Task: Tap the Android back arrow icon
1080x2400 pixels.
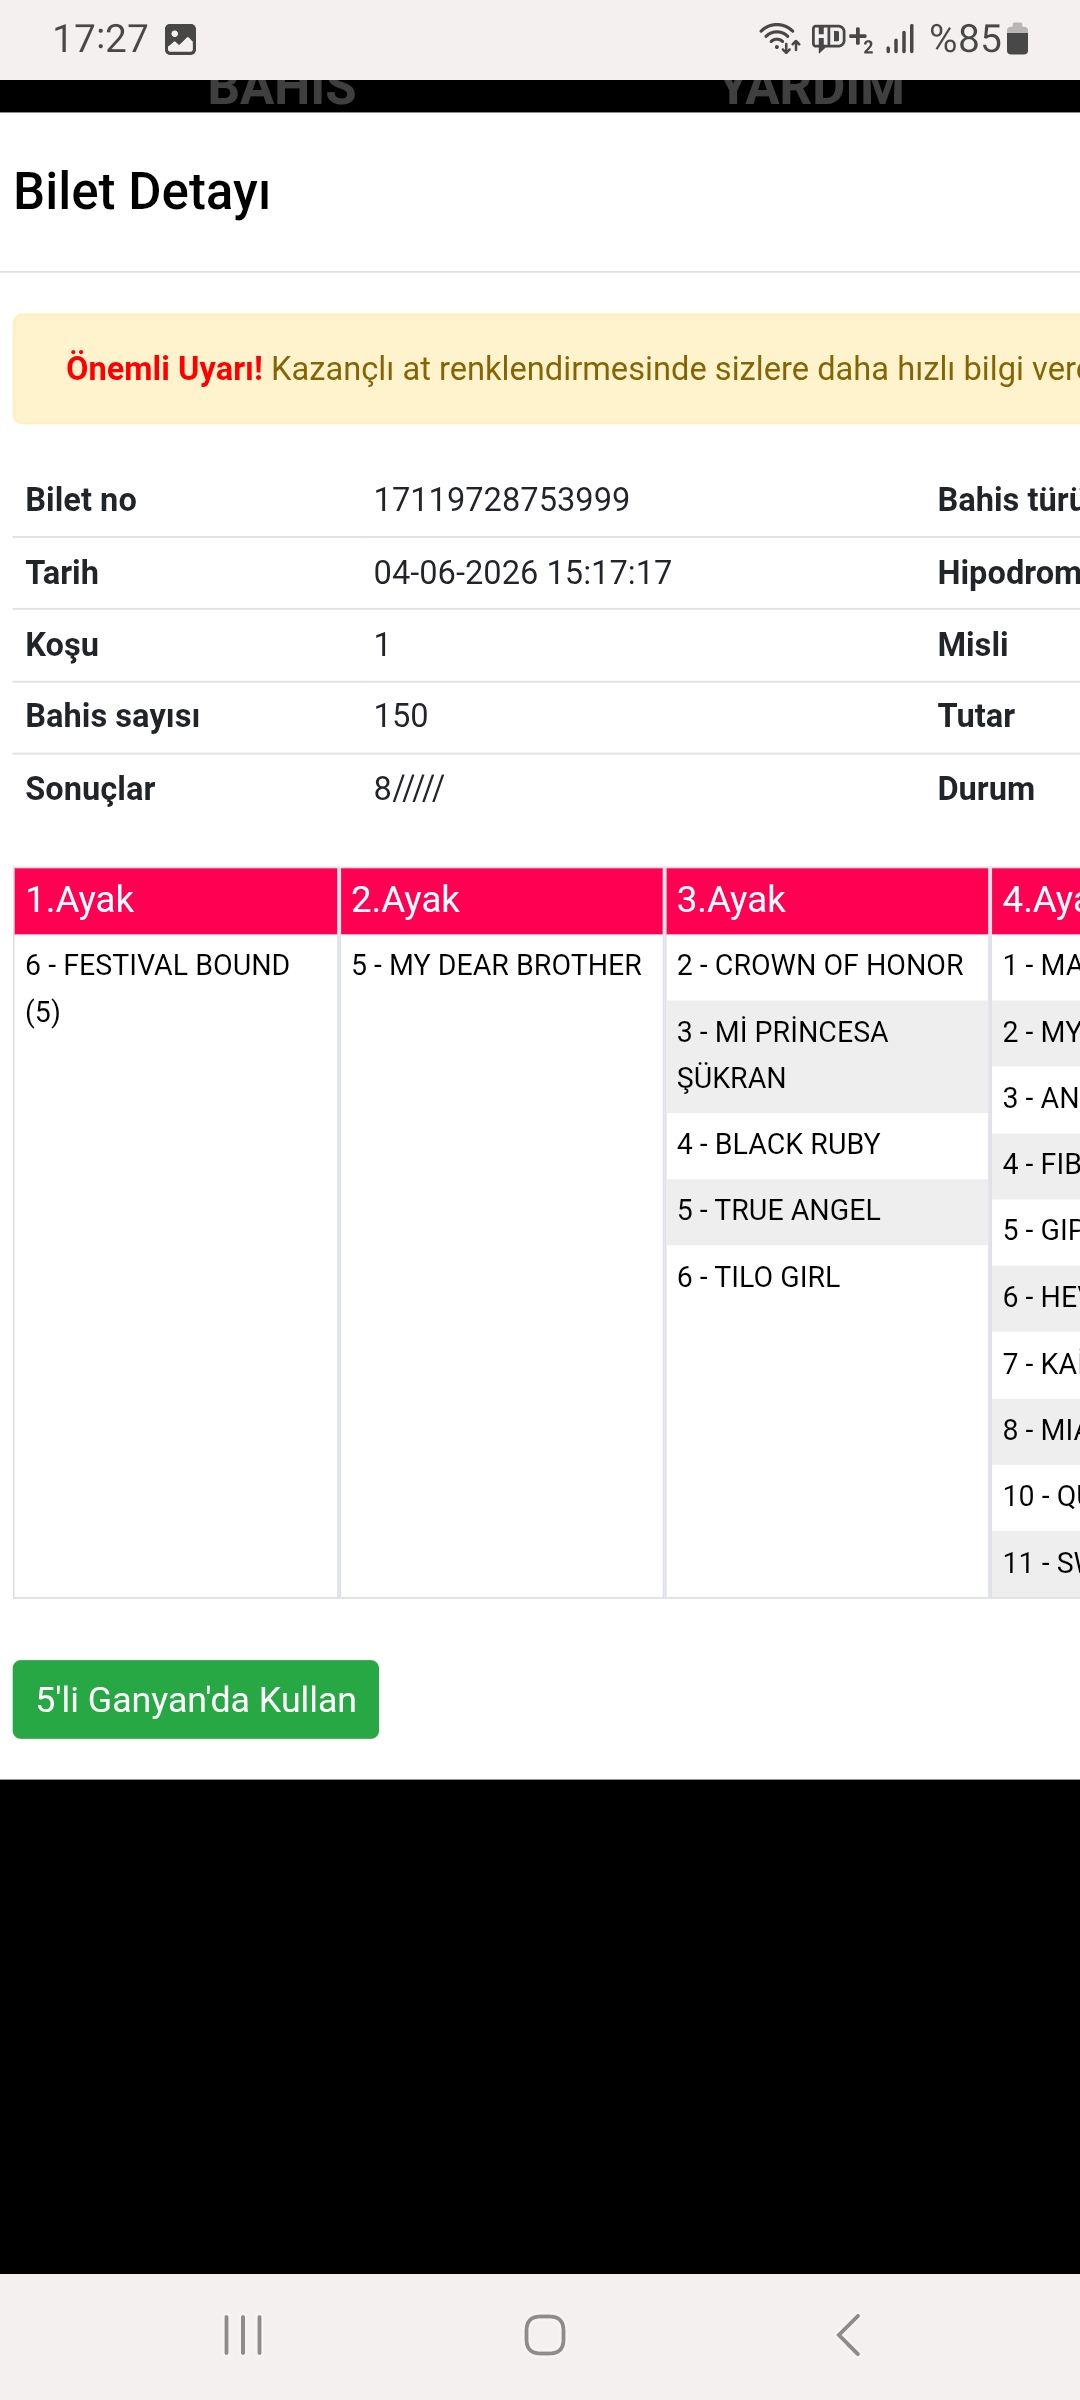Action: click(x=848, y=2335)
